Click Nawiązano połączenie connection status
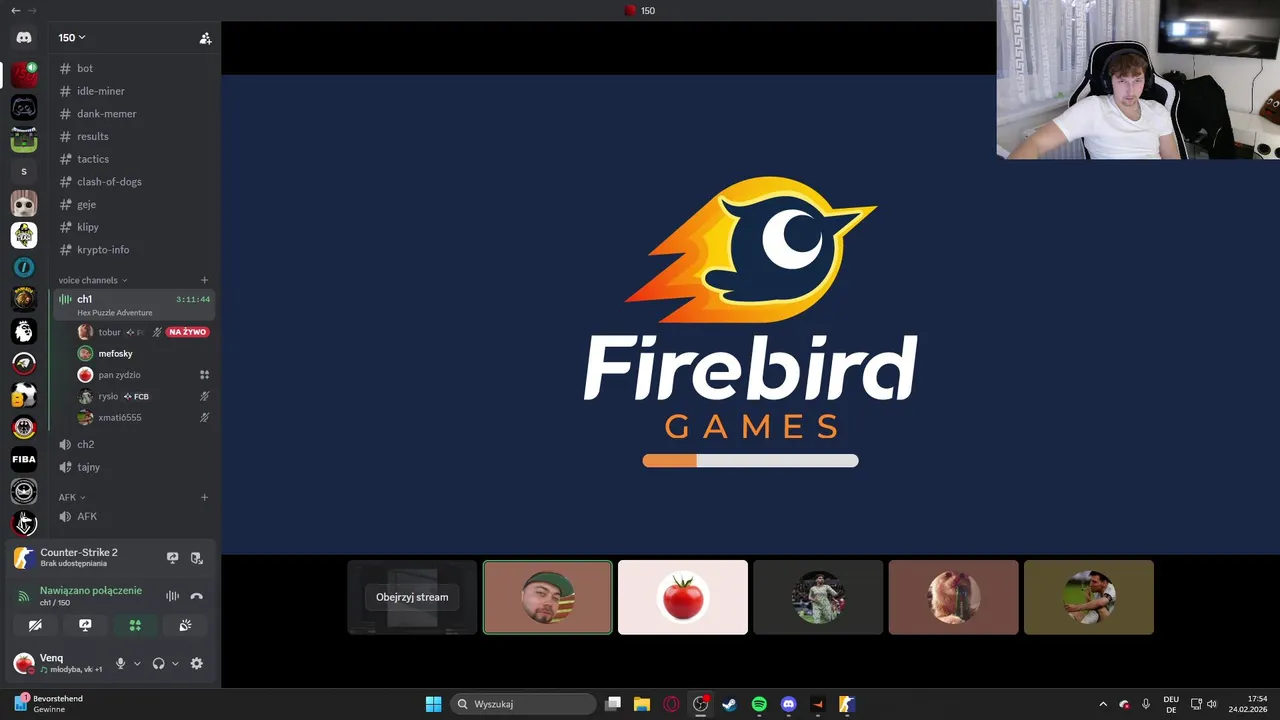This screenshot has height=720, width=1280. [90, 590]
